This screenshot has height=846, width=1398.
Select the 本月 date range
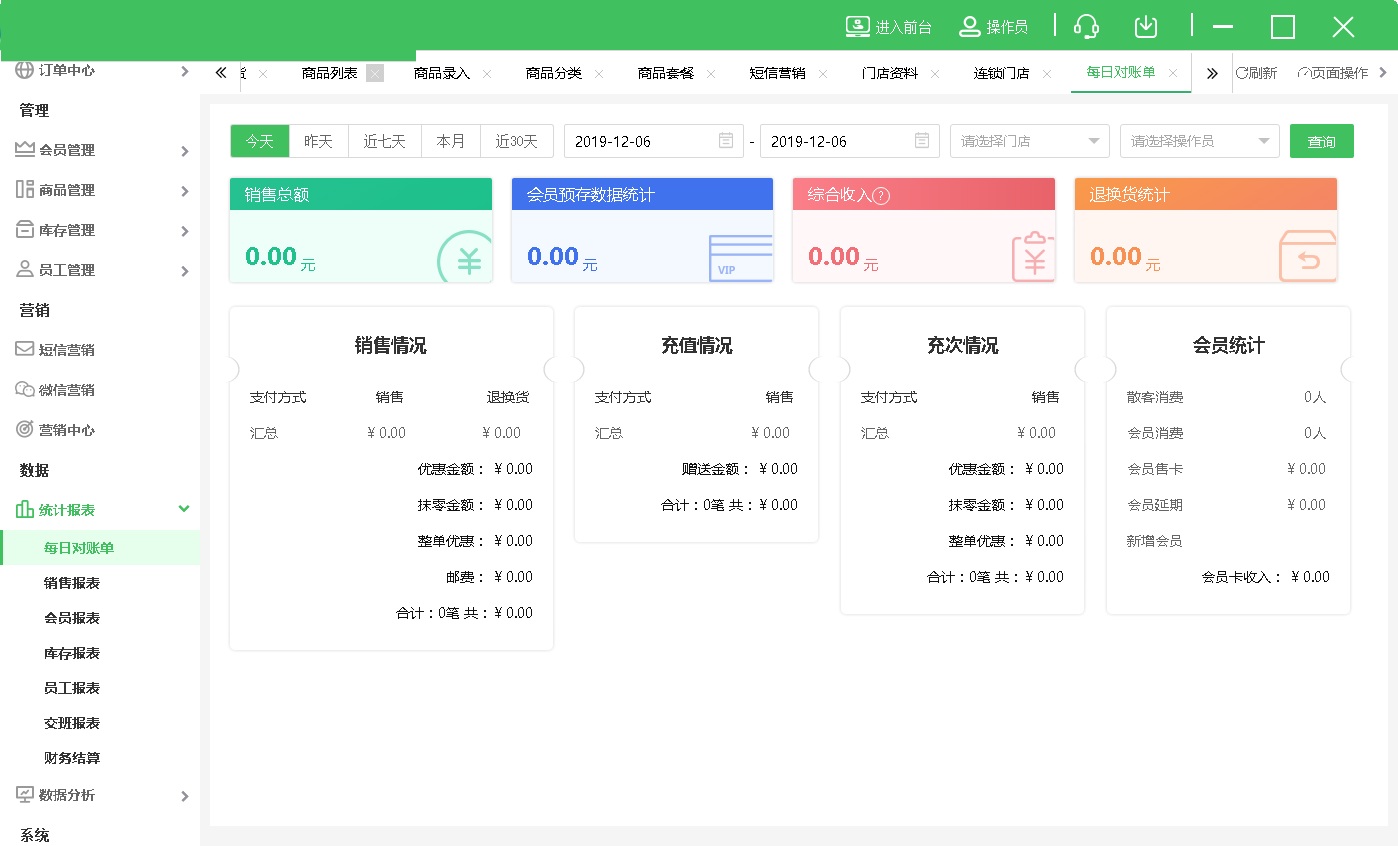451,141
